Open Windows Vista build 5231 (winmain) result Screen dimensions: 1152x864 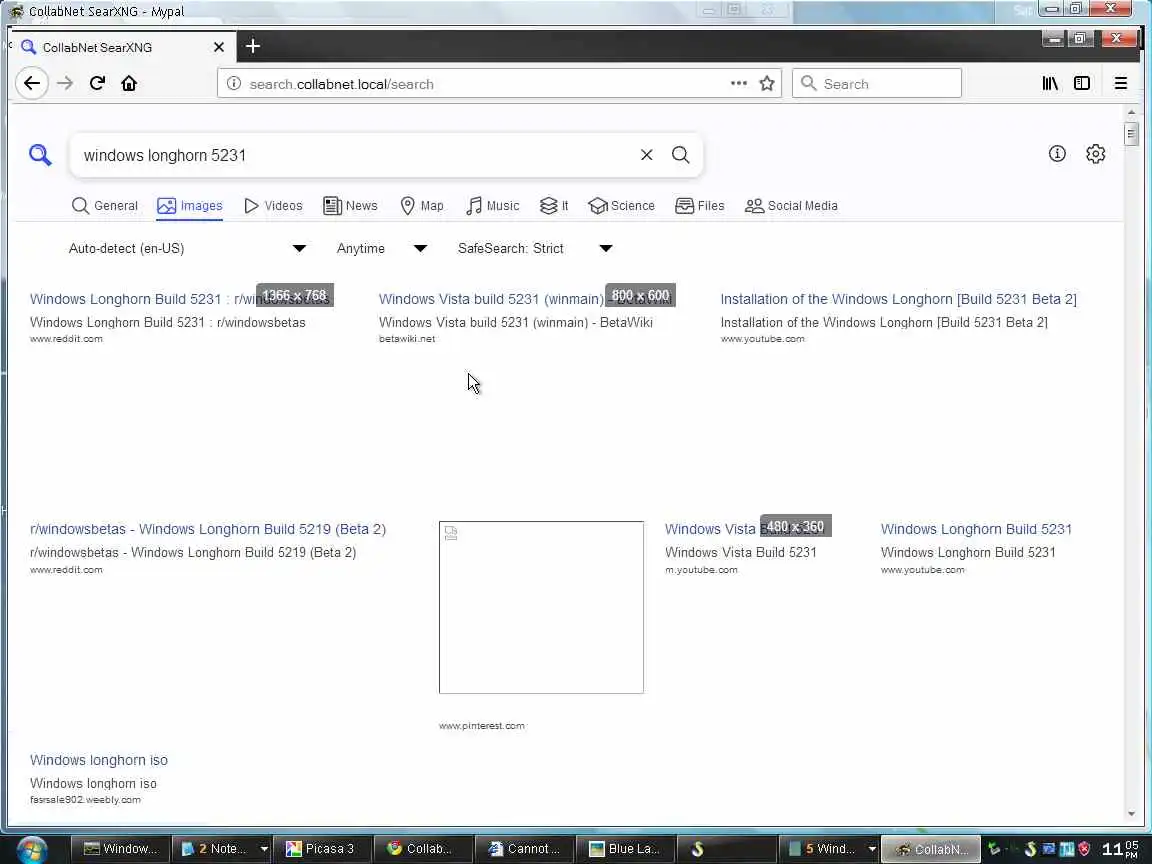(525, 299)
